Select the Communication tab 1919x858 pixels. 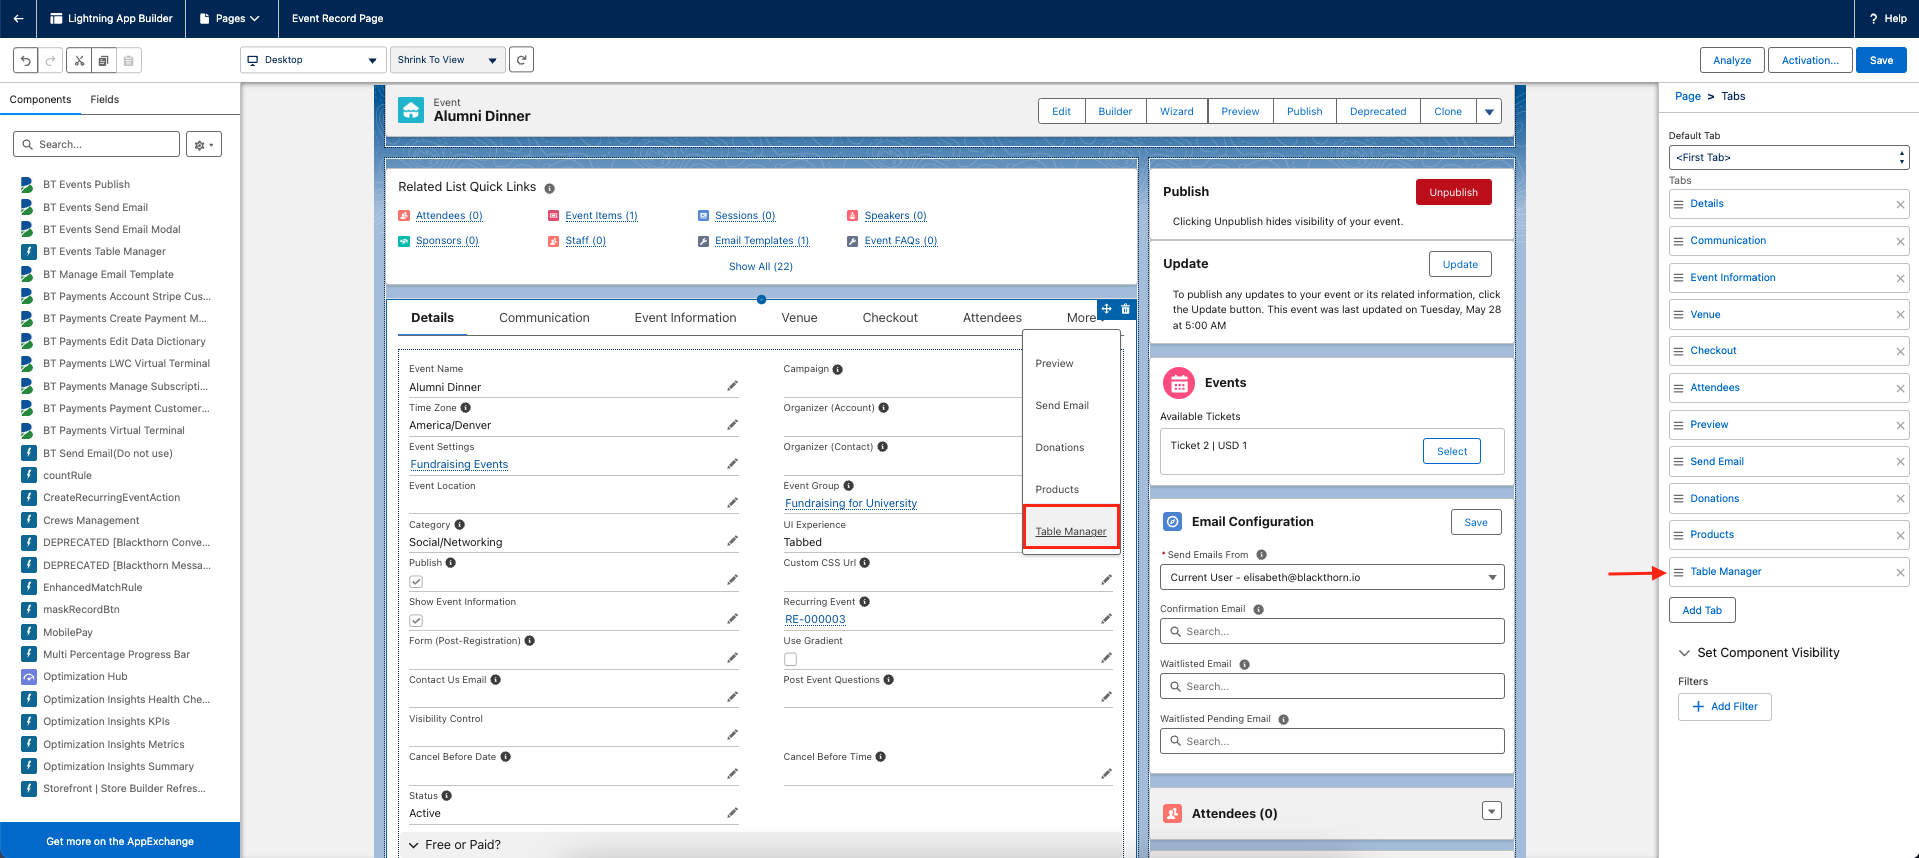tap(544, 318)
